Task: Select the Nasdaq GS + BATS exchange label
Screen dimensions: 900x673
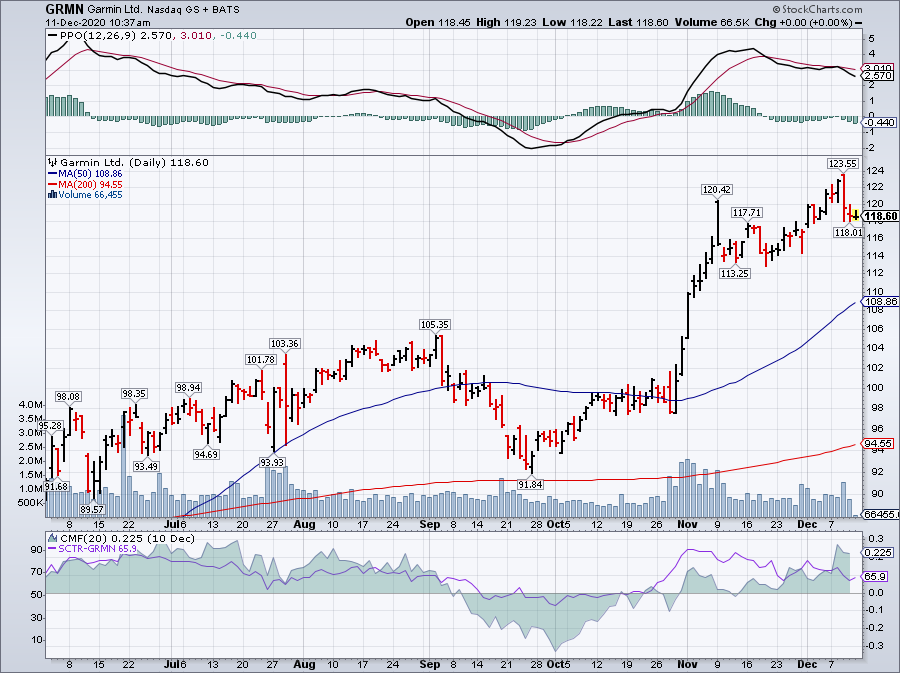Action: 193,10
